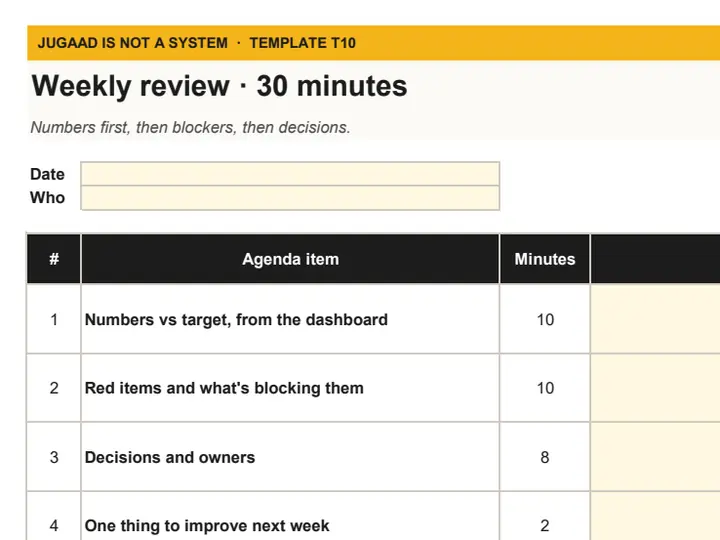
Task: Click the notes cell beside 'One thing to improve' row
Action: 655,516
